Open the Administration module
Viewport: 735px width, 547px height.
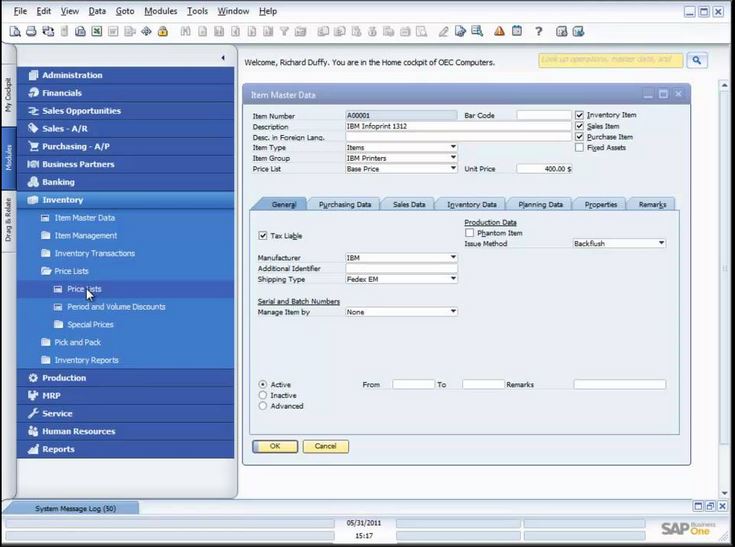tap(126, 75)
